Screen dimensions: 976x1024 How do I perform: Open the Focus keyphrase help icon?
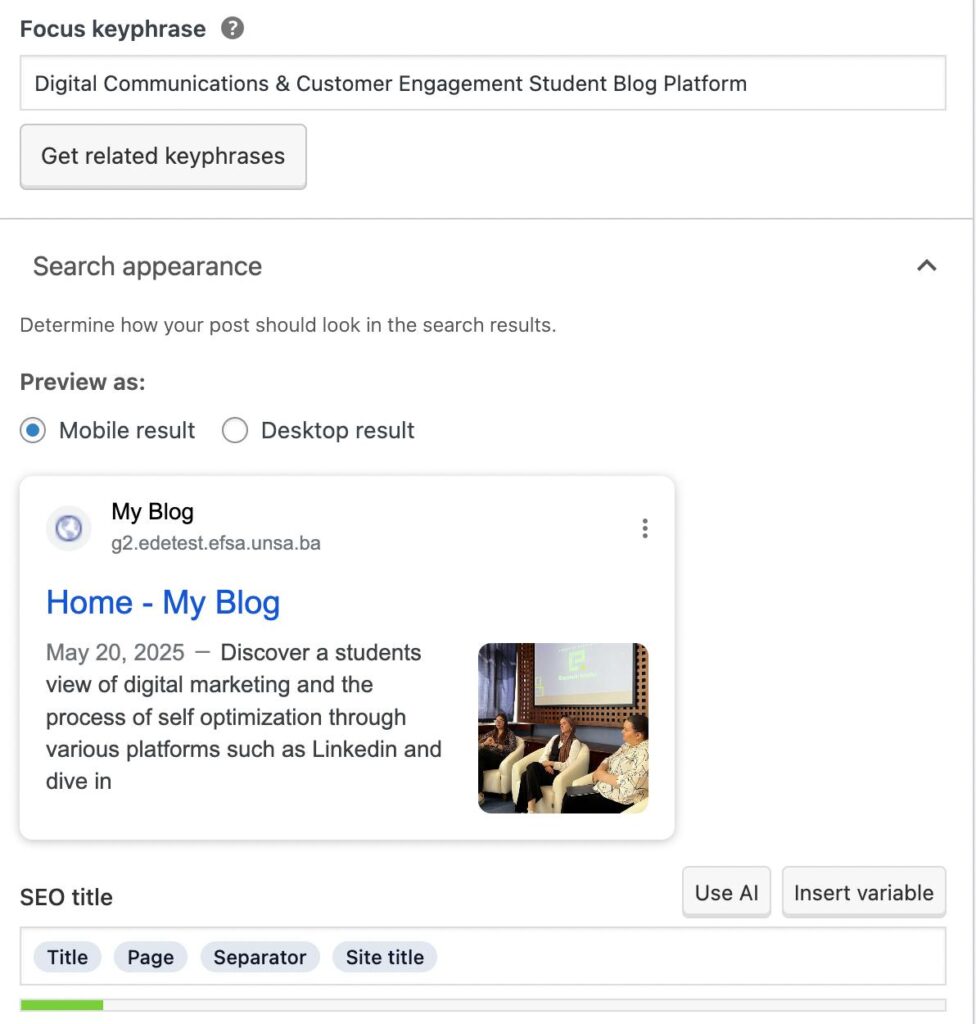coord(232,29)
